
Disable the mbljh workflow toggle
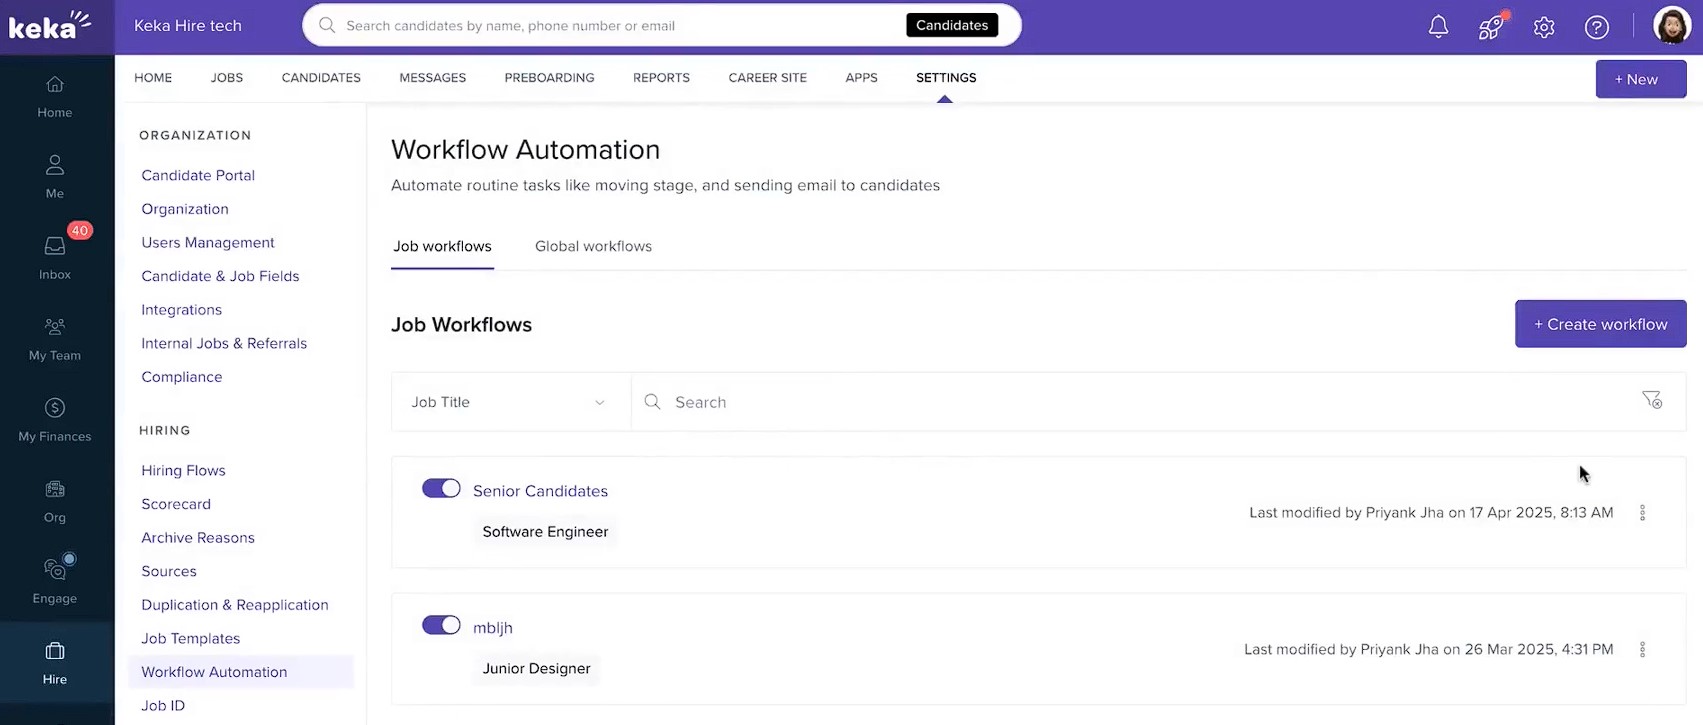441,625
